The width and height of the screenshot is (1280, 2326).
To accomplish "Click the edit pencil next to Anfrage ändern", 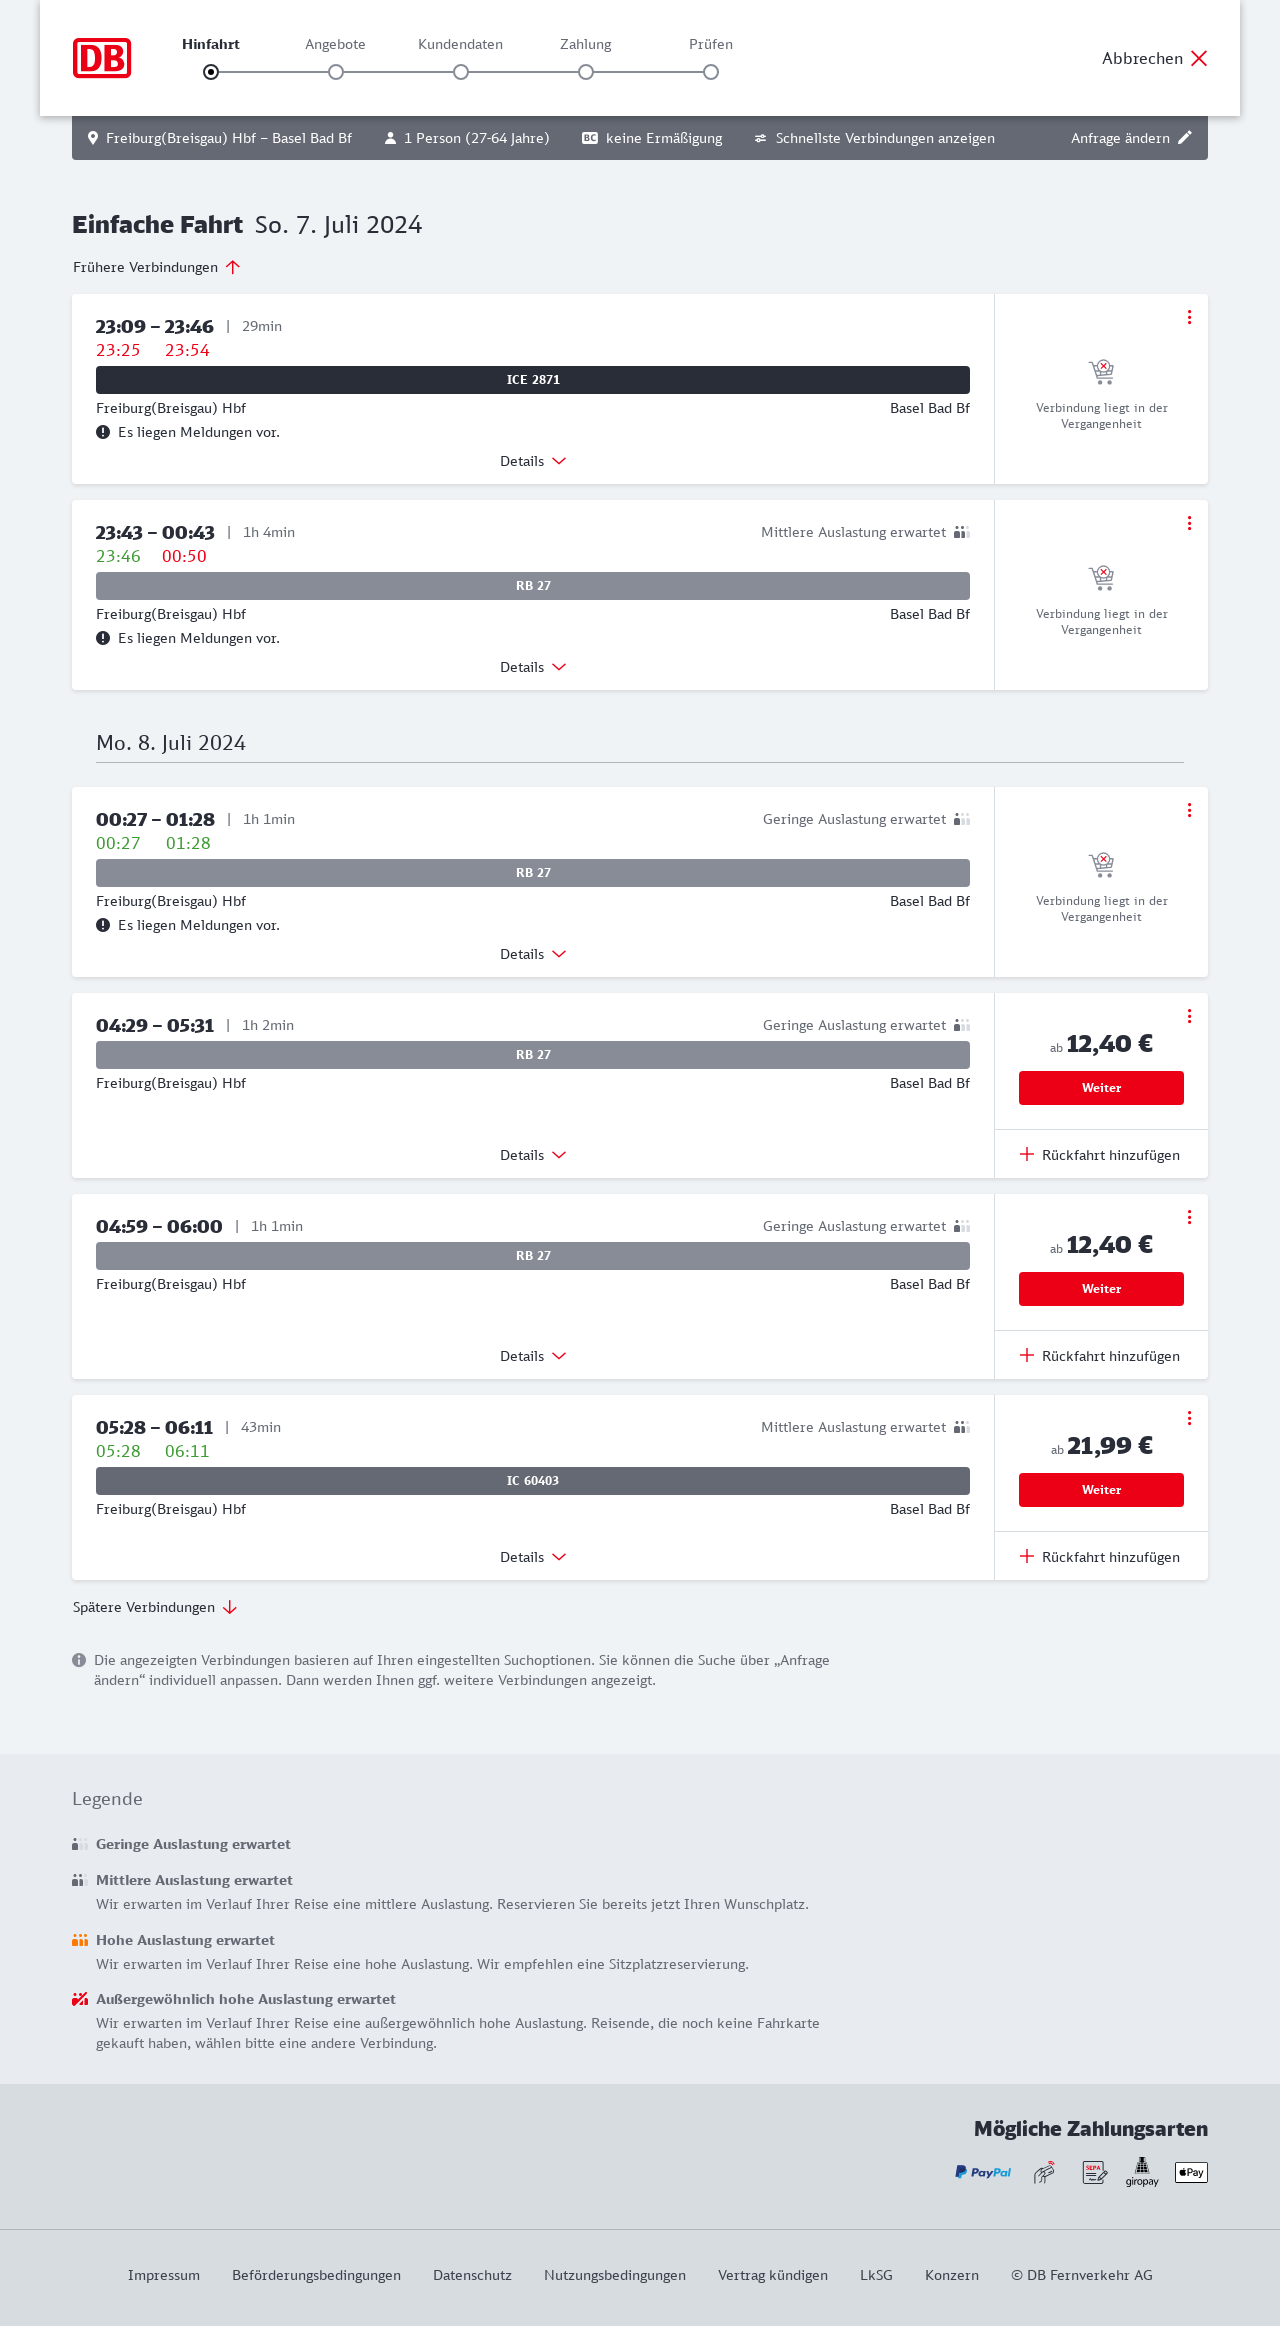I will 1185,138.
